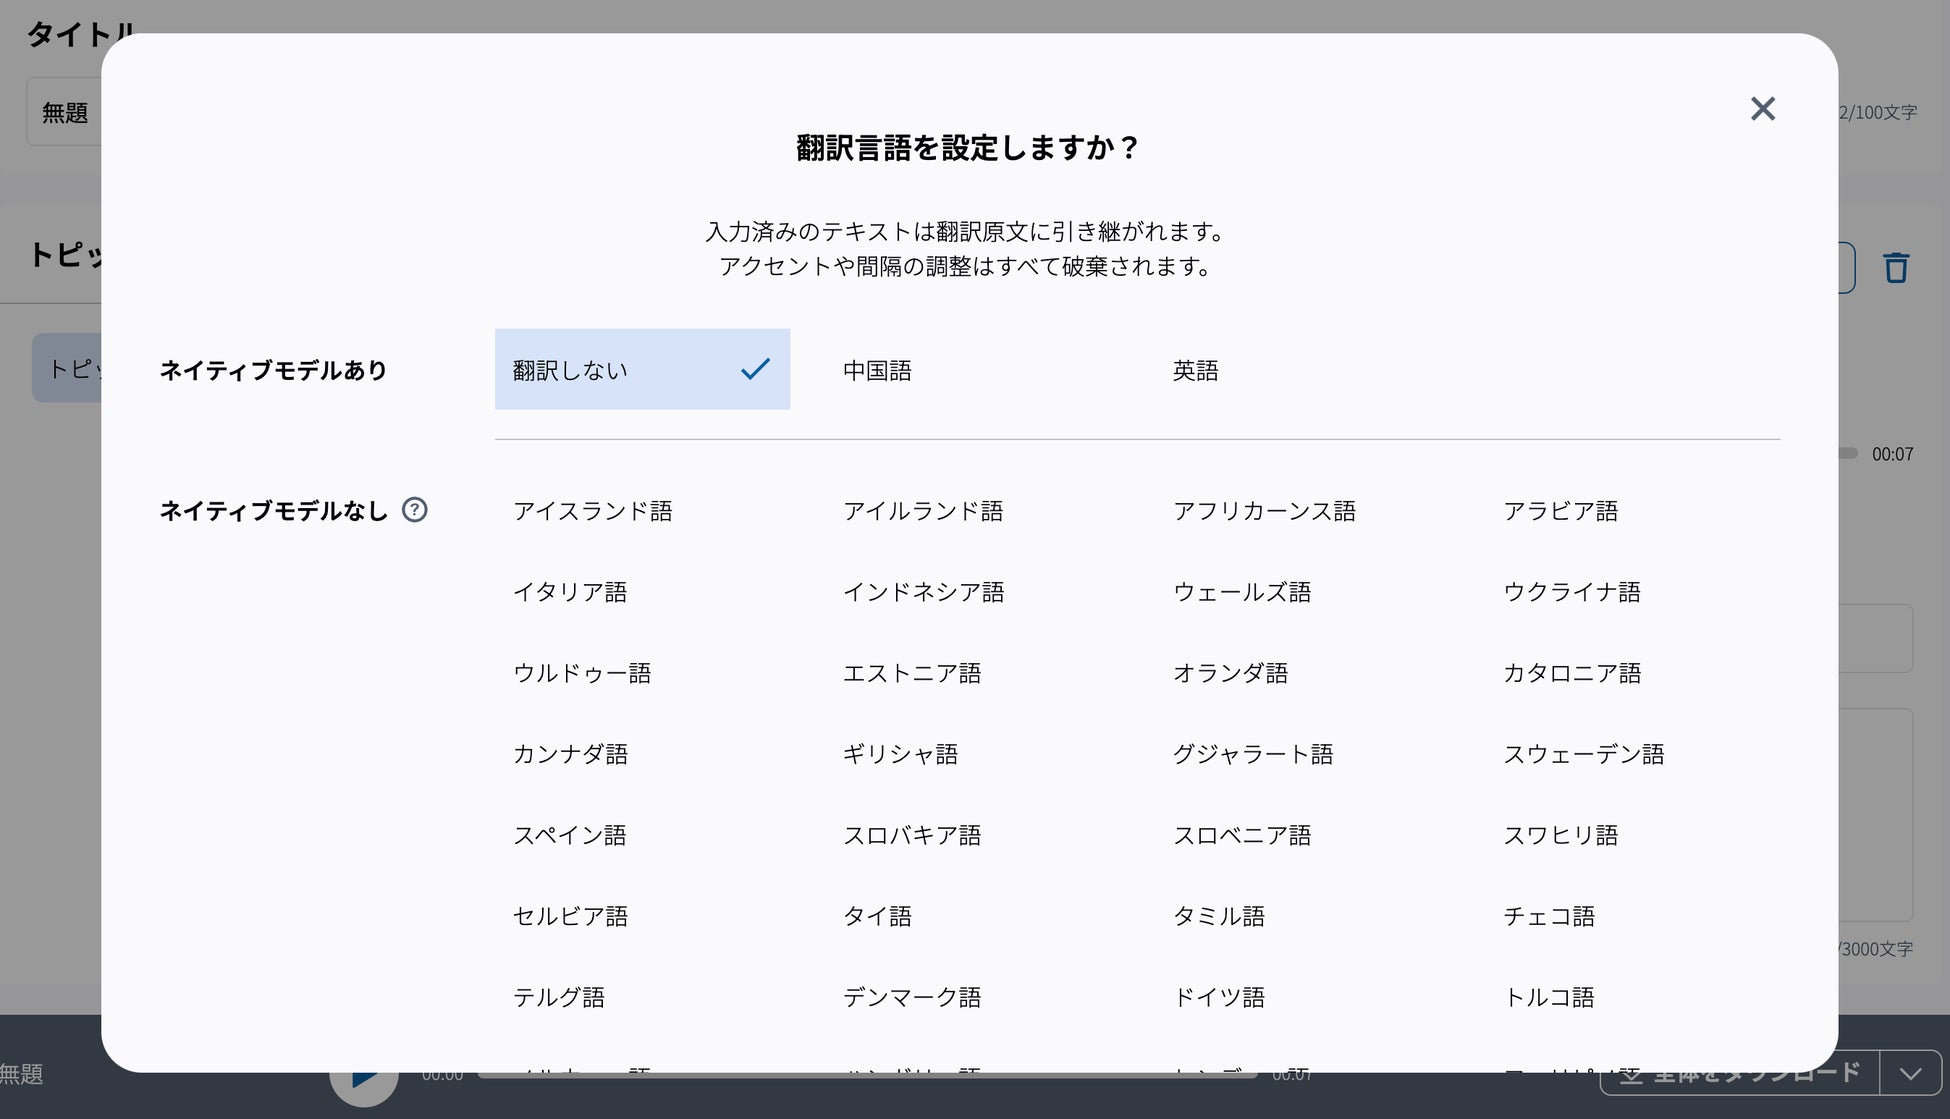
Task: Choose タイ語 from the language grid
Action: coord(877,916)
